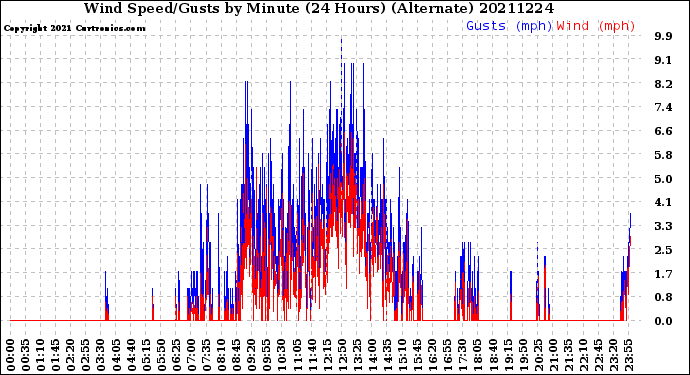Click the 09:55 time axis label
This screenshot has height=375, width=690.
(267, 355)
